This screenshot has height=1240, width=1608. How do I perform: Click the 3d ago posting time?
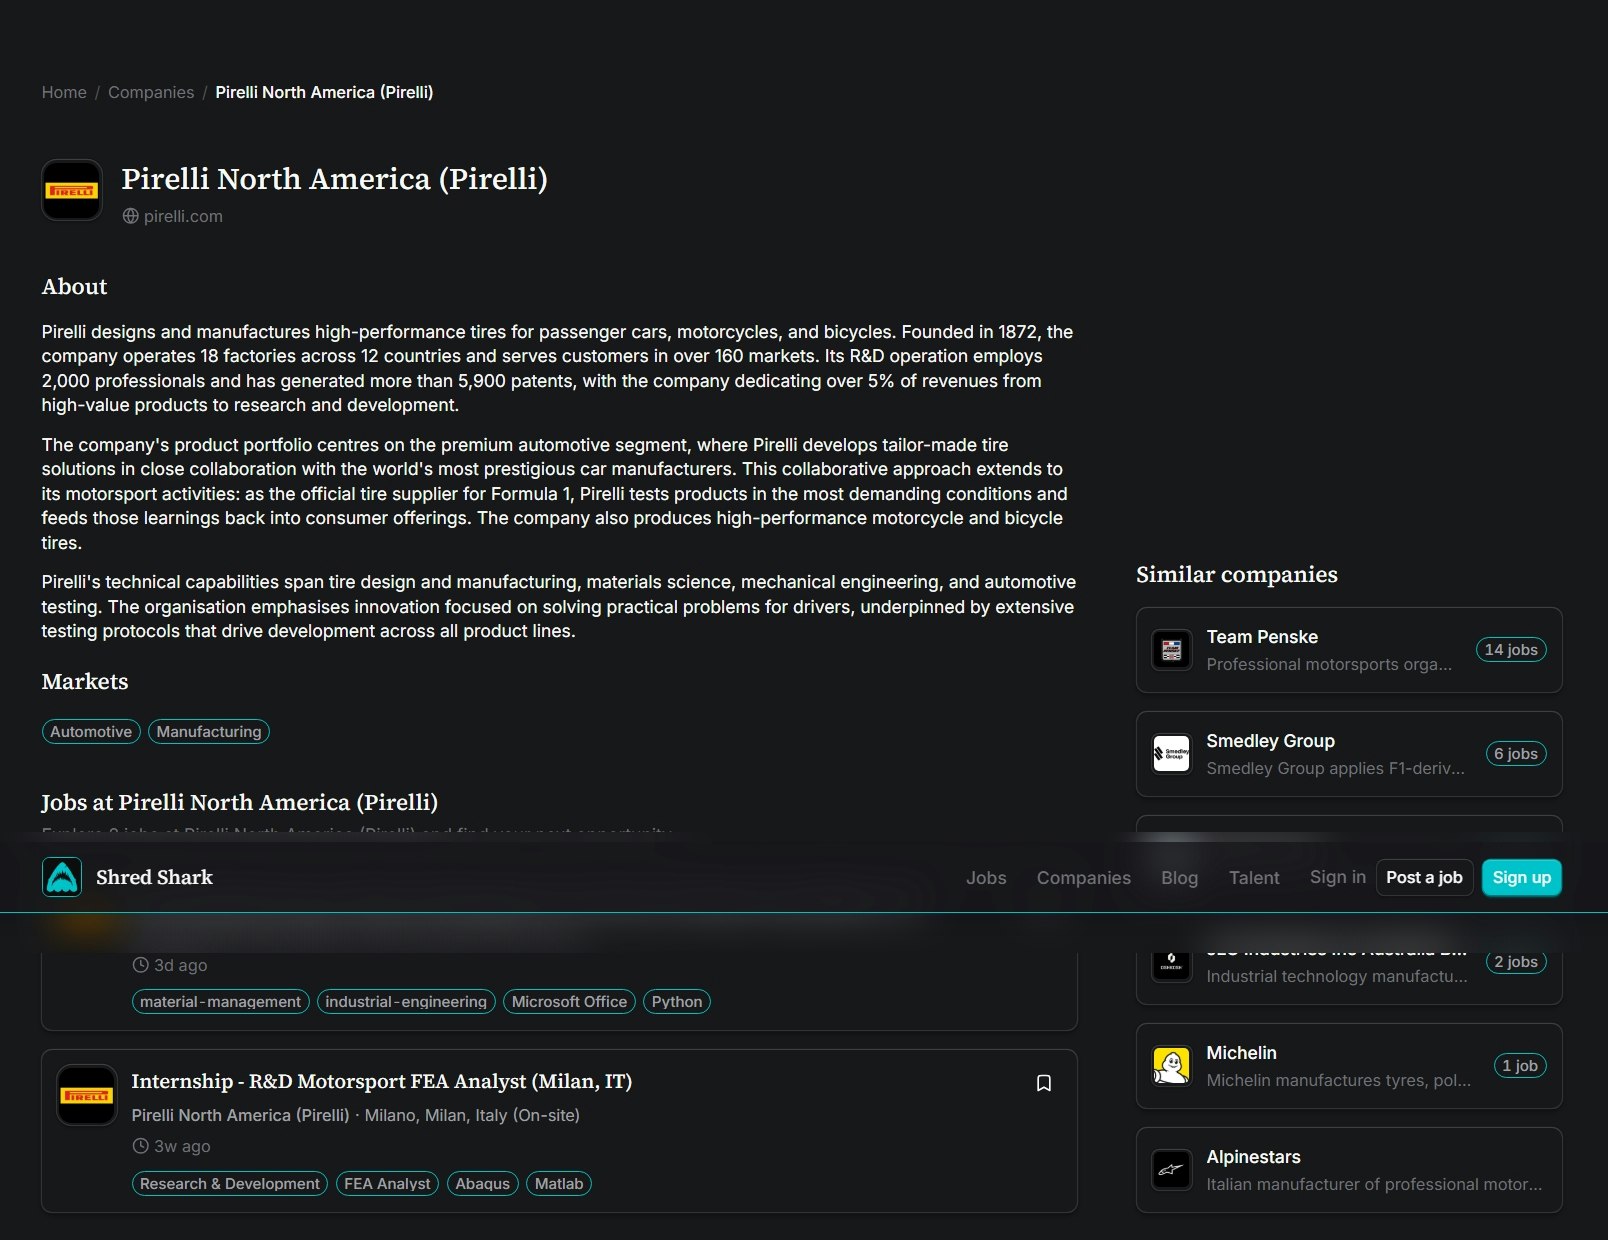pyautogui.click(x=181, y=965)
